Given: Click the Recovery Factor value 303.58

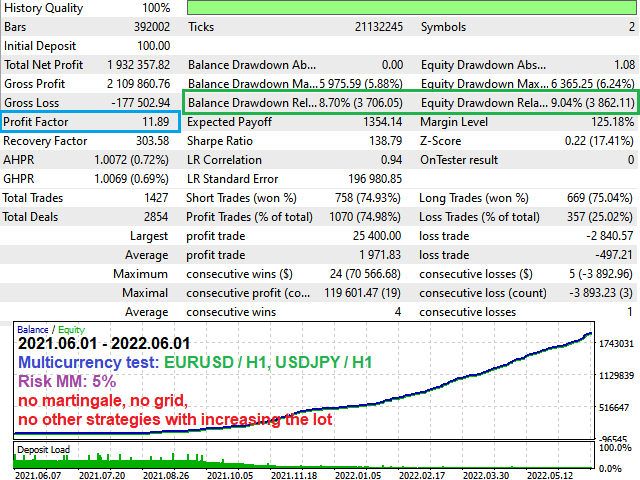Looking at the screenshot, I should tap(152, 141).
